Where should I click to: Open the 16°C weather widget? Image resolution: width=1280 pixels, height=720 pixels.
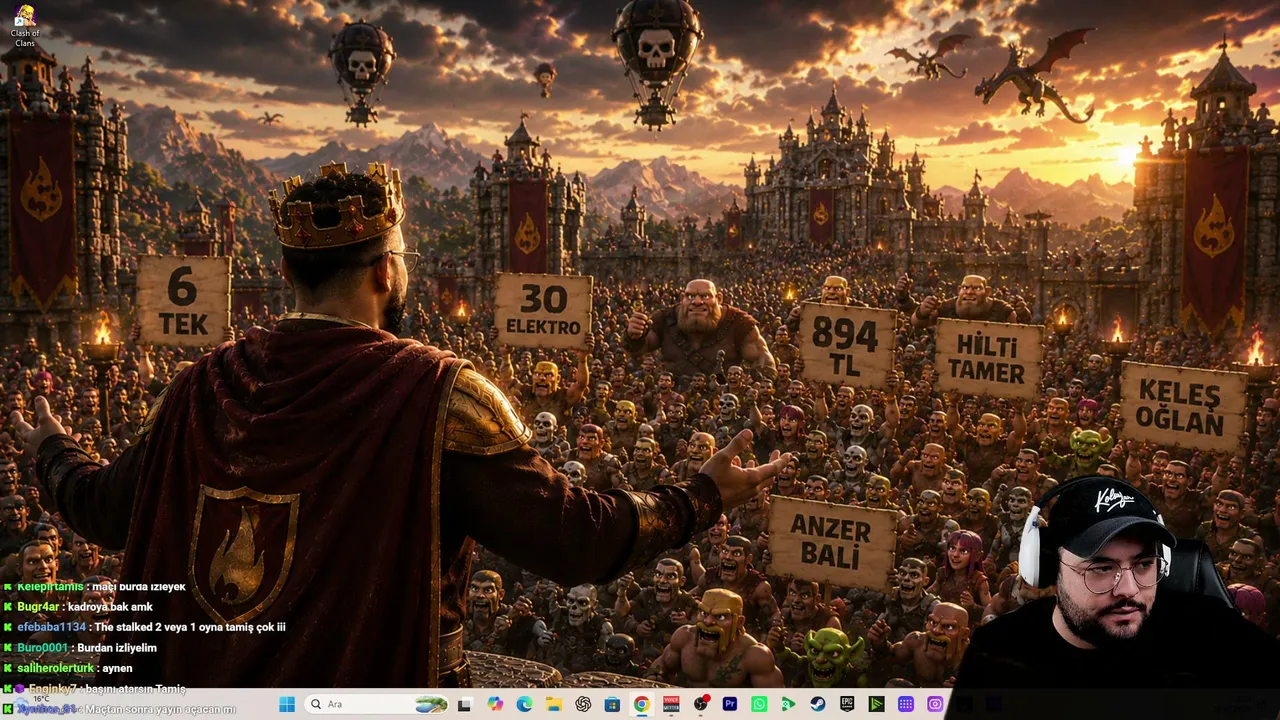click(40, 704)
